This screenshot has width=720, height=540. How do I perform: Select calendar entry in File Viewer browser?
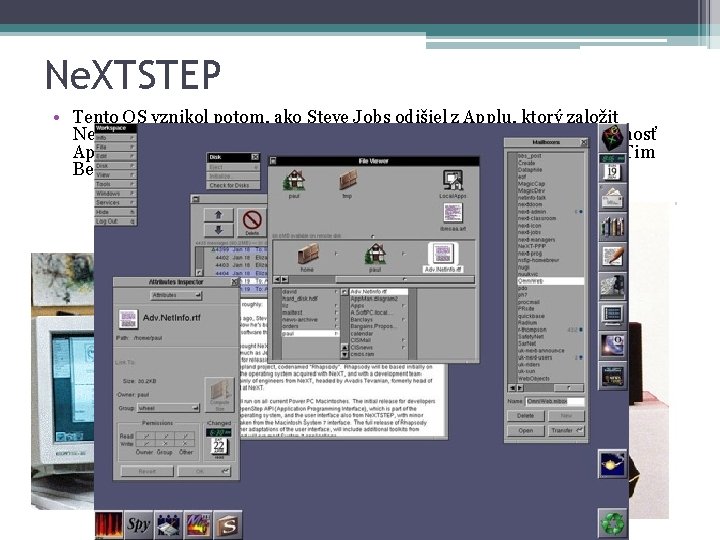[x=378, y=333]
